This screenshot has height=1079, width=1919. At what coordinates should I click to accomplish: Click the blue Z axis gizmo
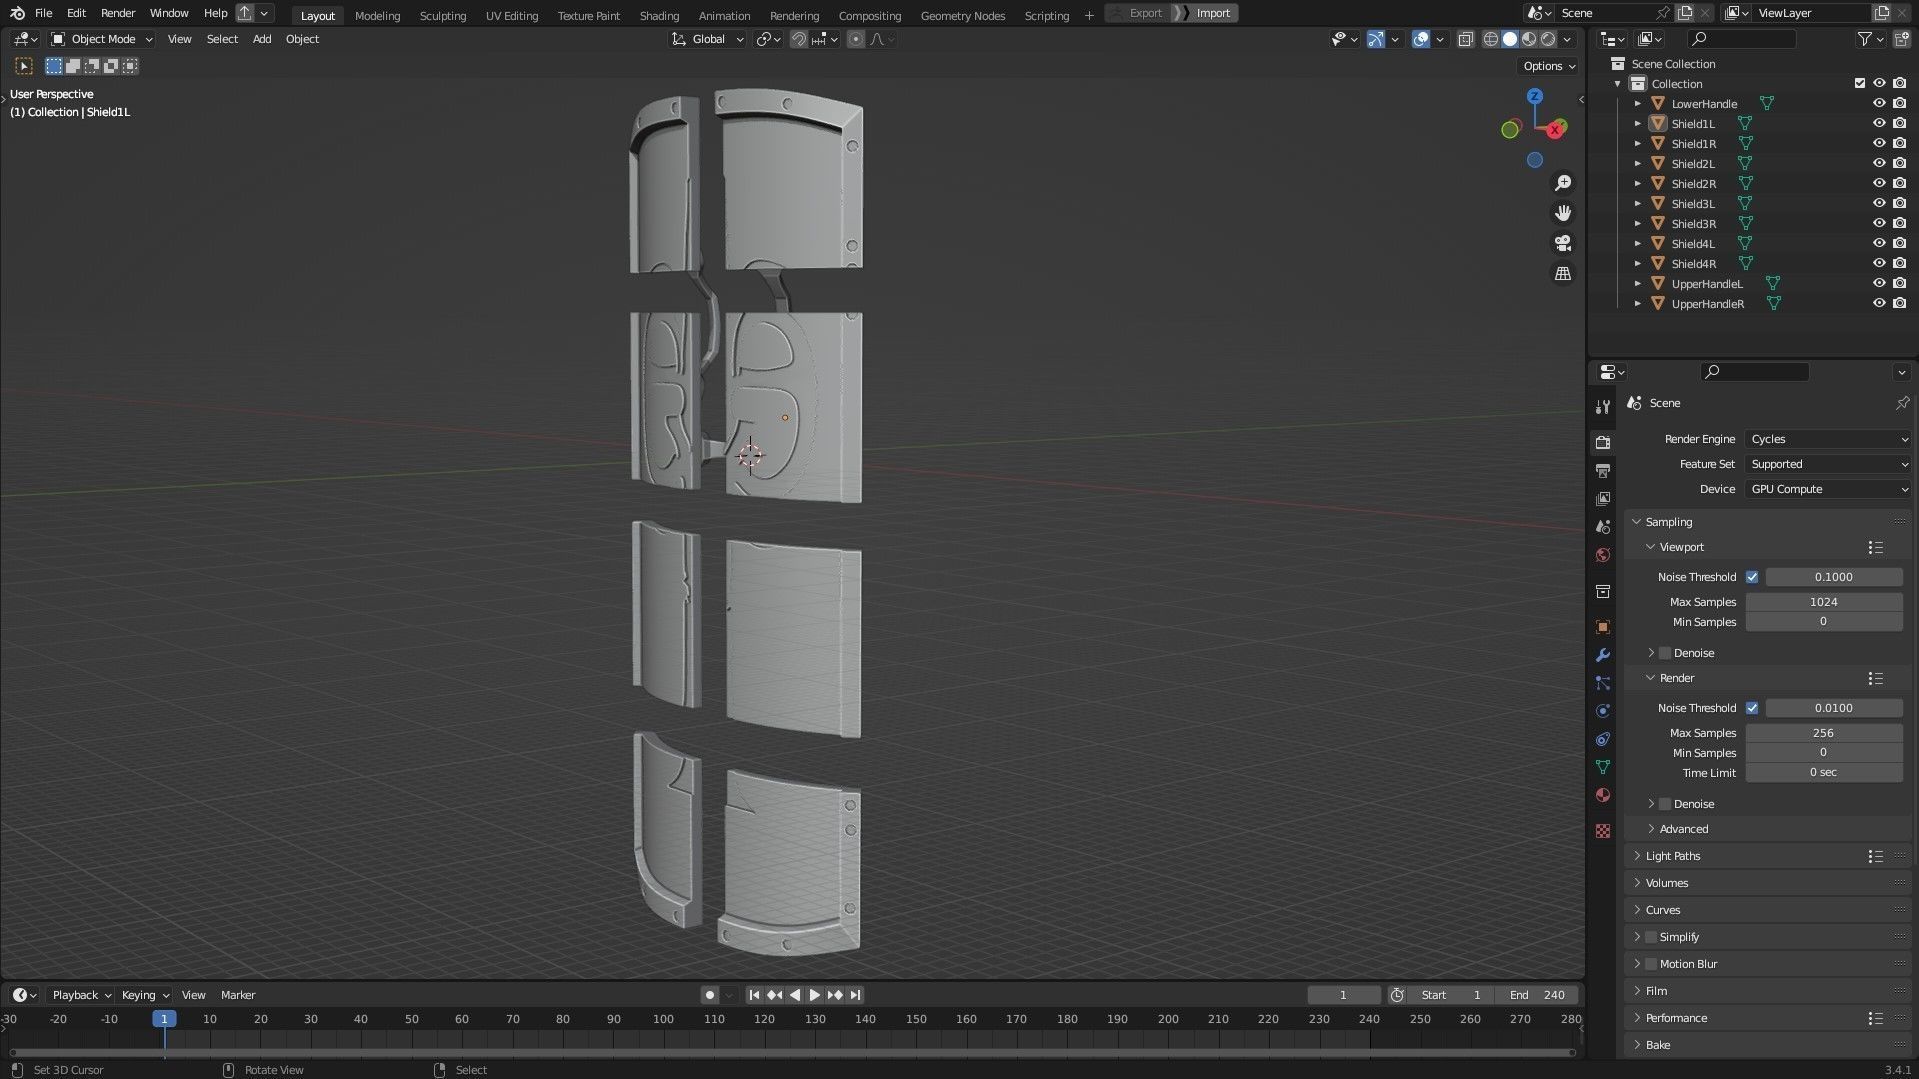(x=1535, y=96)
